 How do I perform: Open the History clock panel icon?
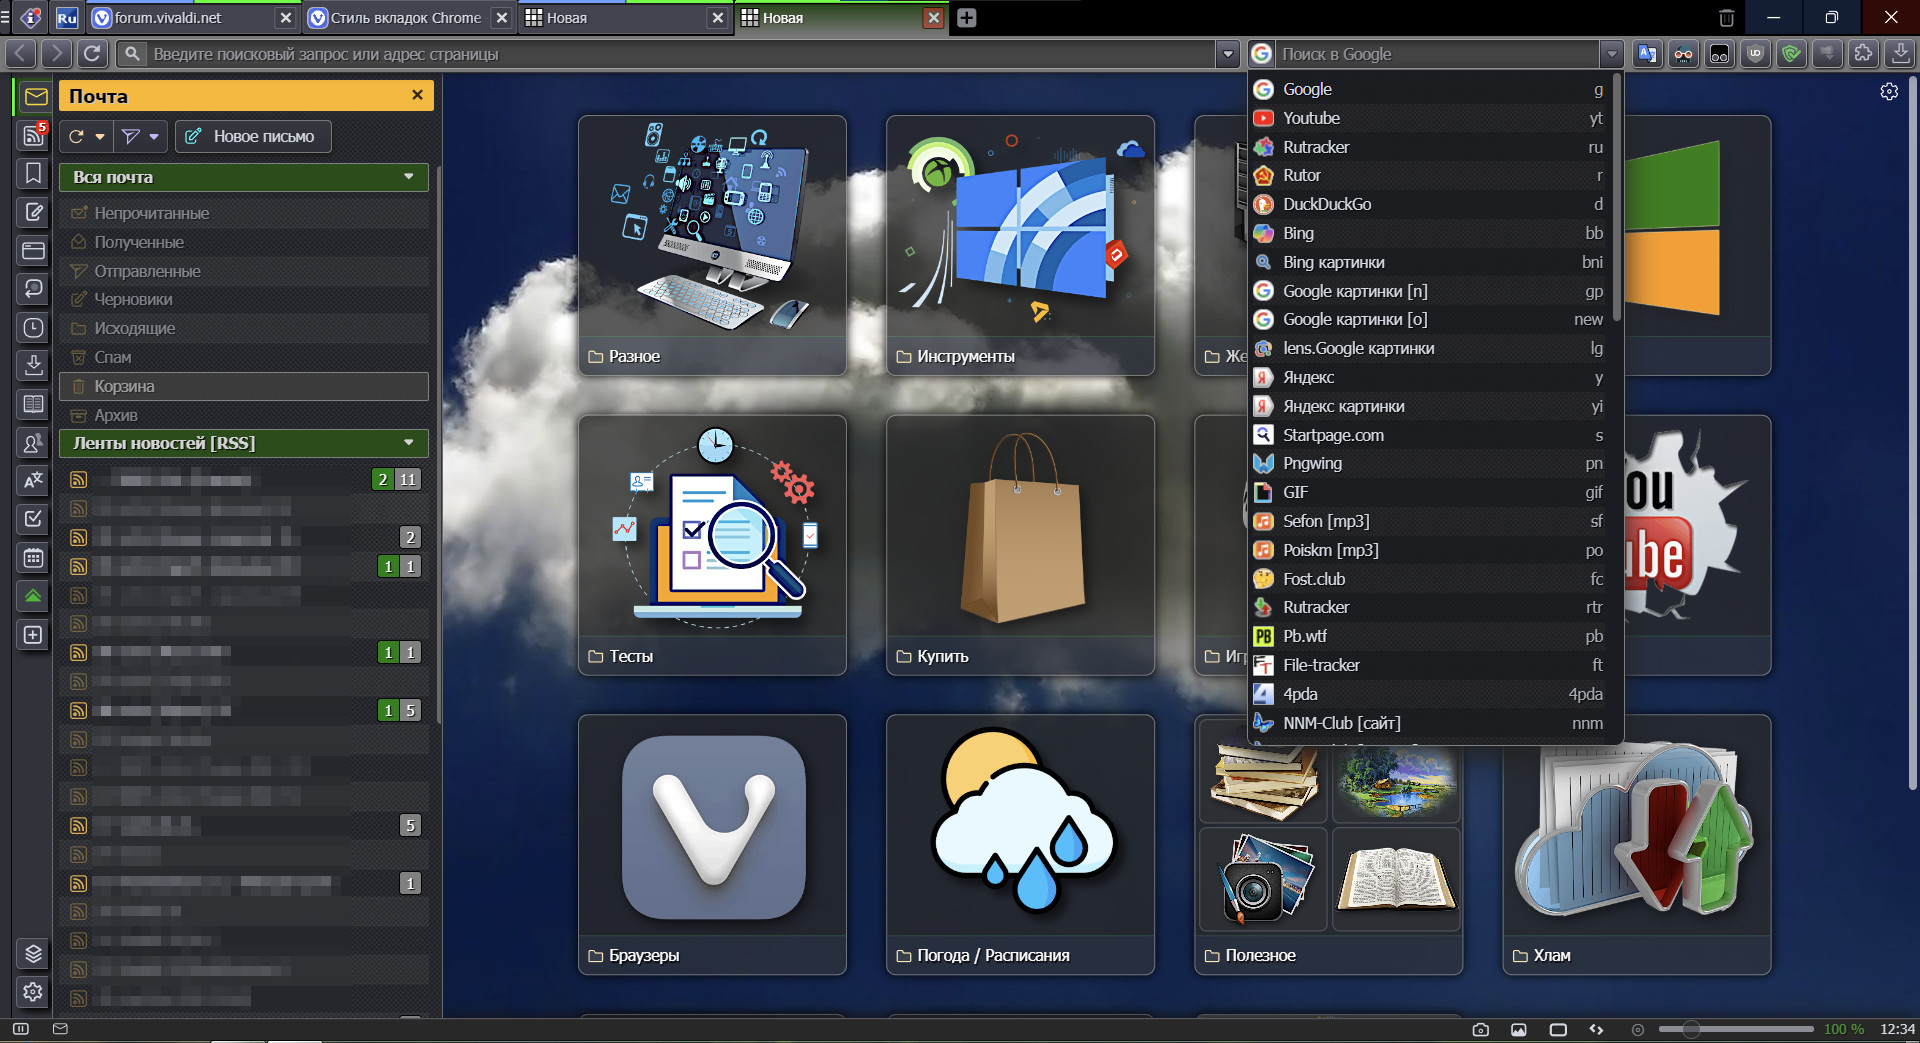(x=33, y=327)
